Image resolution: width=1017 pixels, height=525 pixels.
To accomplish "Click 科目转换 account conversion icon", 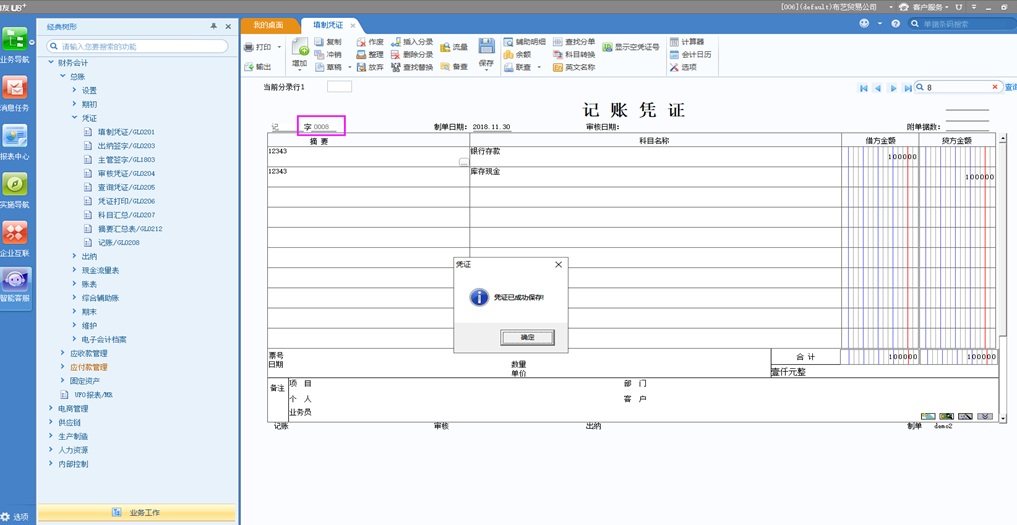I will tap(558, 55).
